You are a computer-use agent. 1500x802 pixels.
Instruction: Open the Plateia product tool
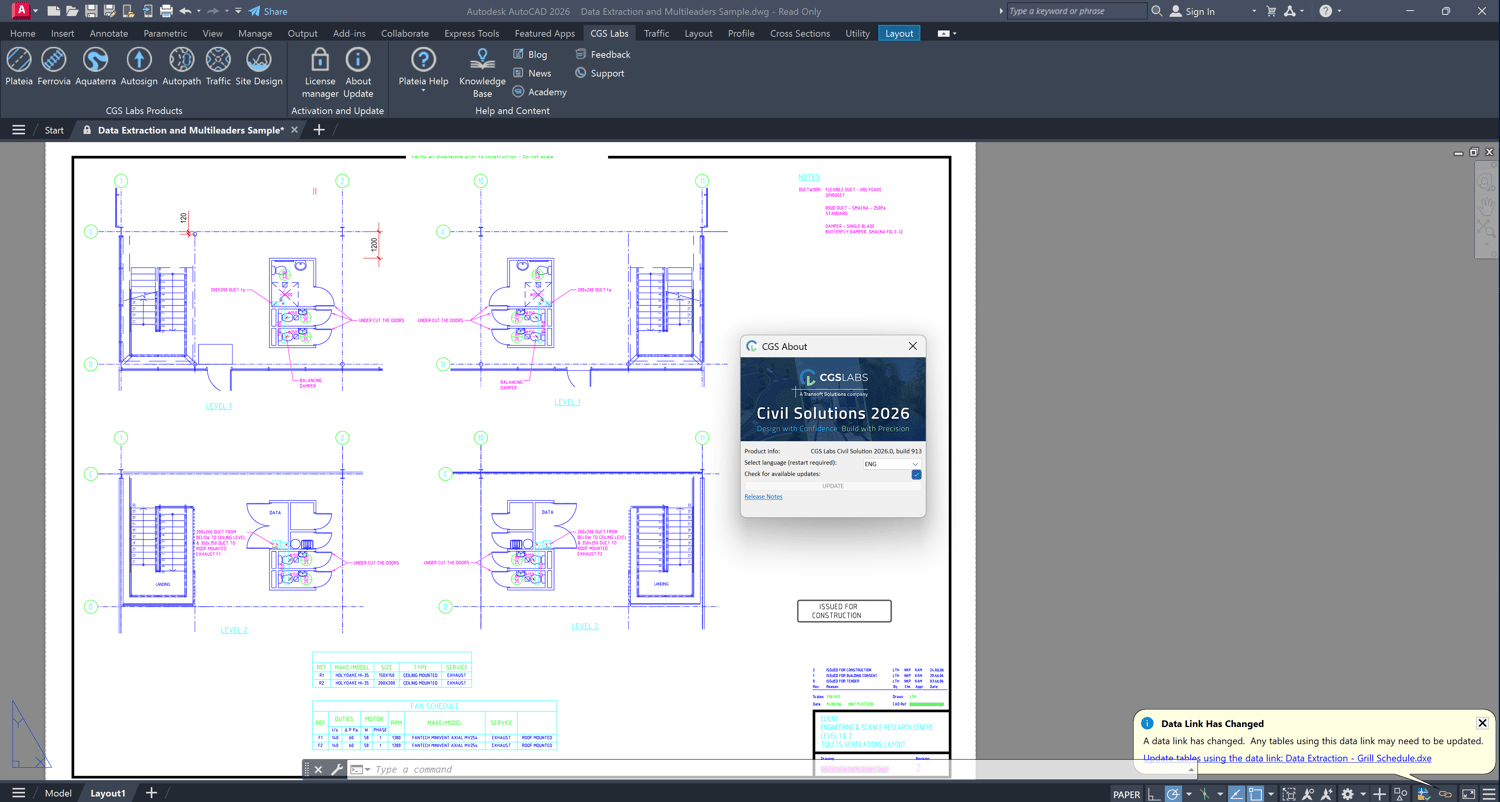coord(19,67)
